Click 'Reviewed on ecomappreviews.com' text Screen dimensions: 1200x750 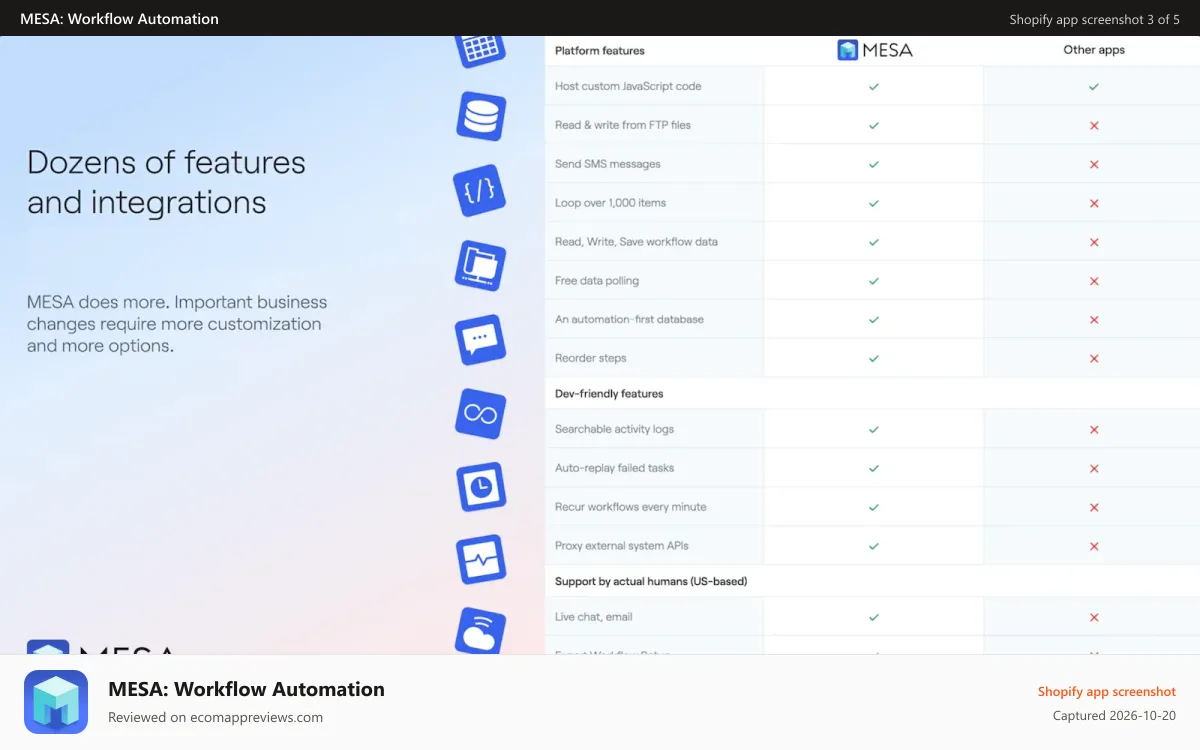tap(215, 717)
